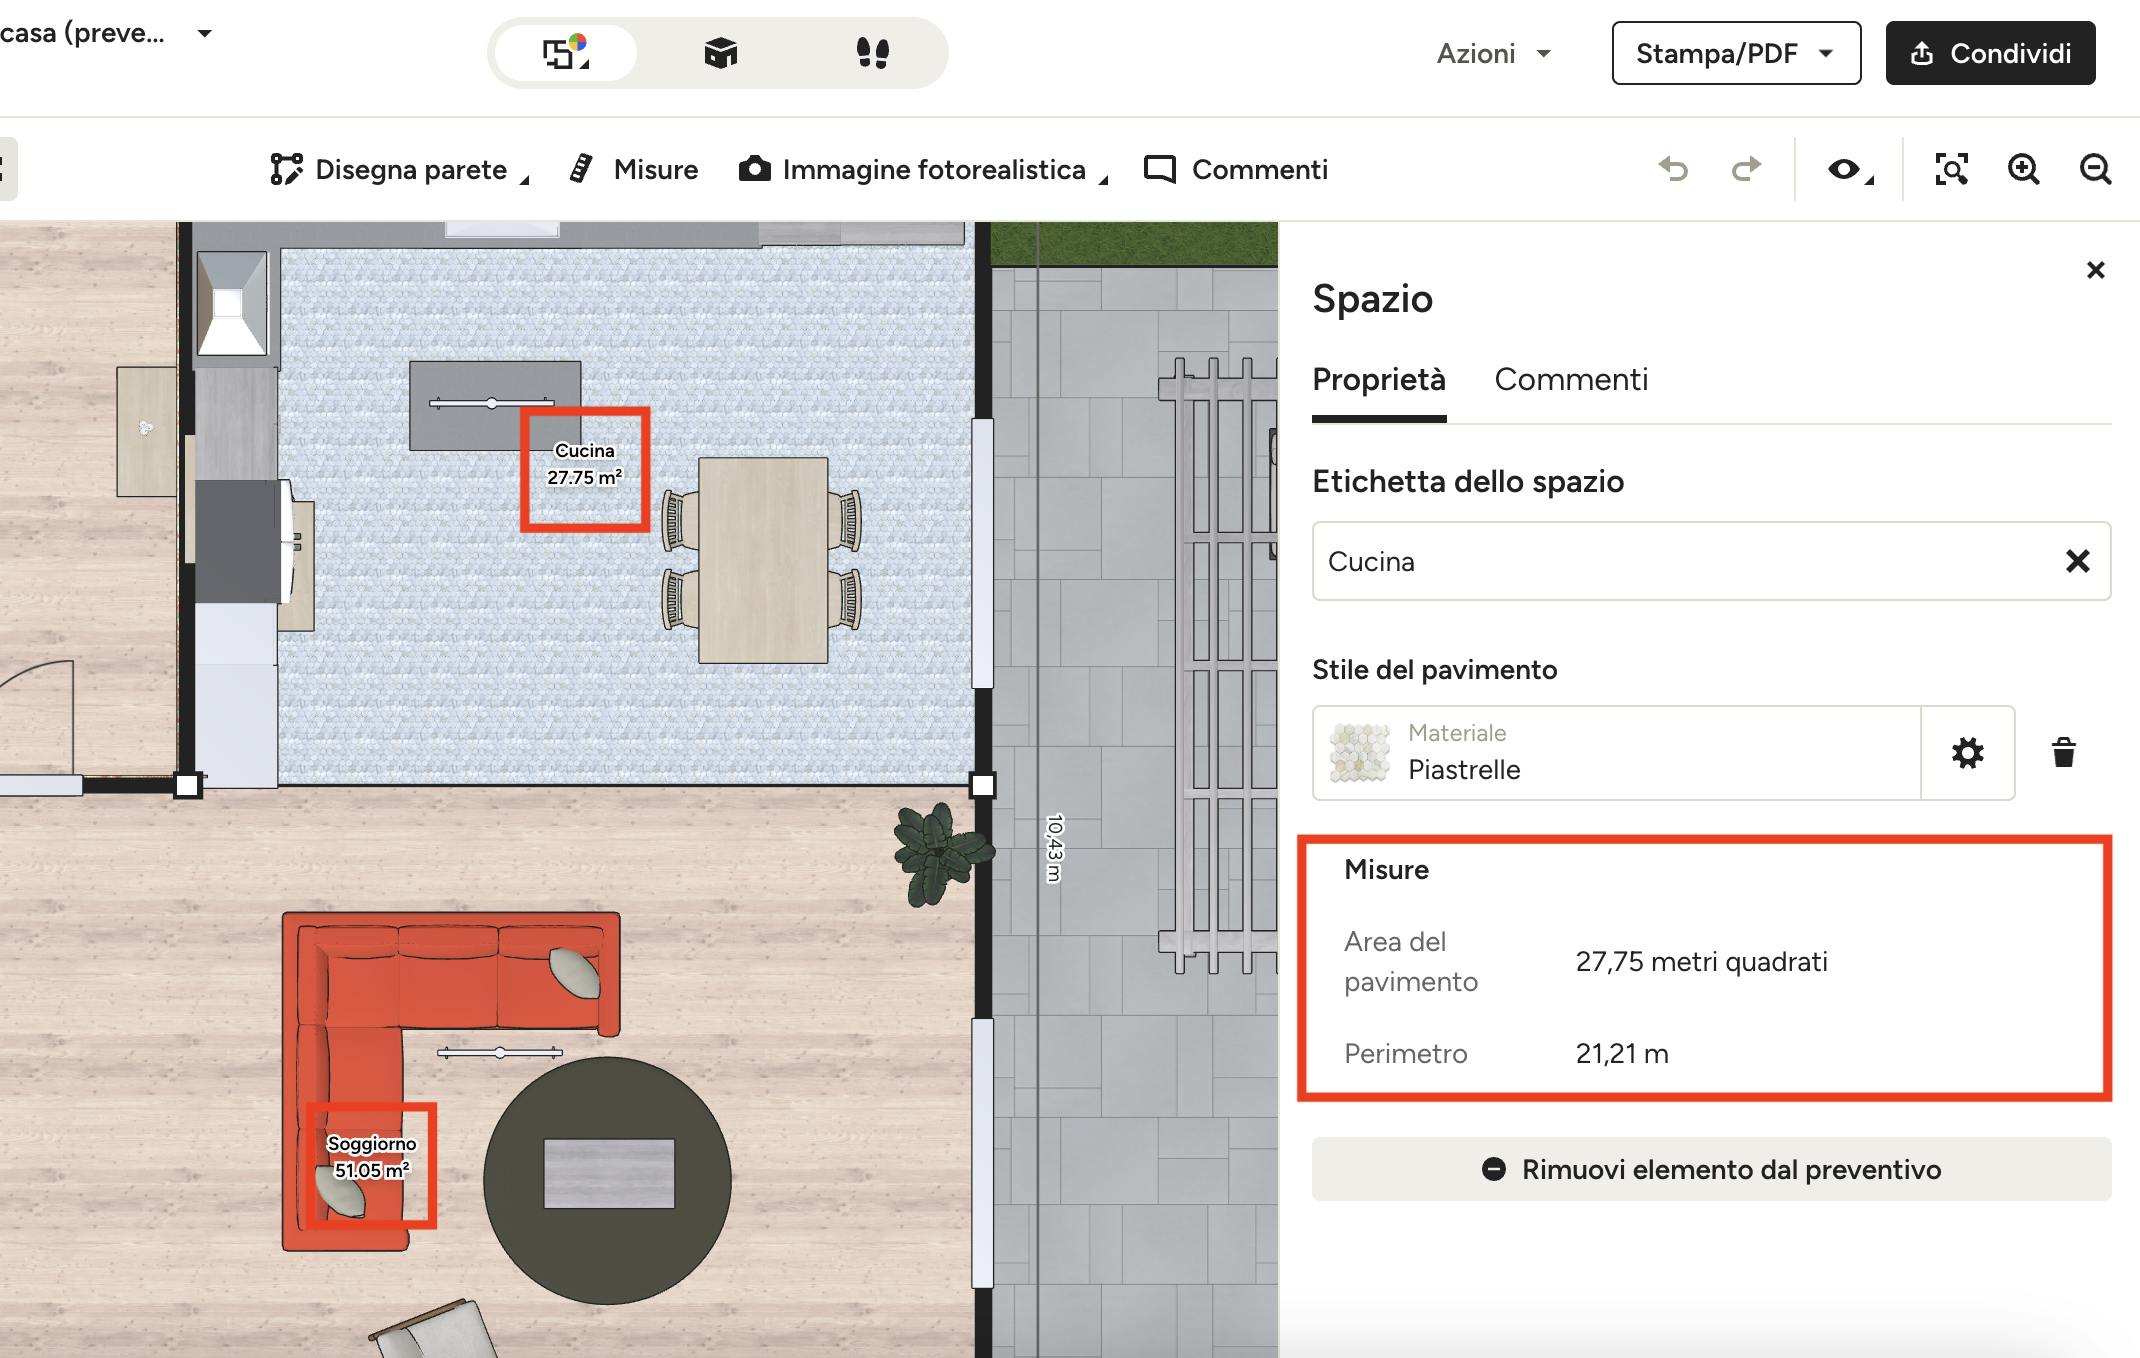Screen dimensions: 2140x1358
Task: Open the Disegna parete tool
Action: pyautogui.click(x=399, y=169)
